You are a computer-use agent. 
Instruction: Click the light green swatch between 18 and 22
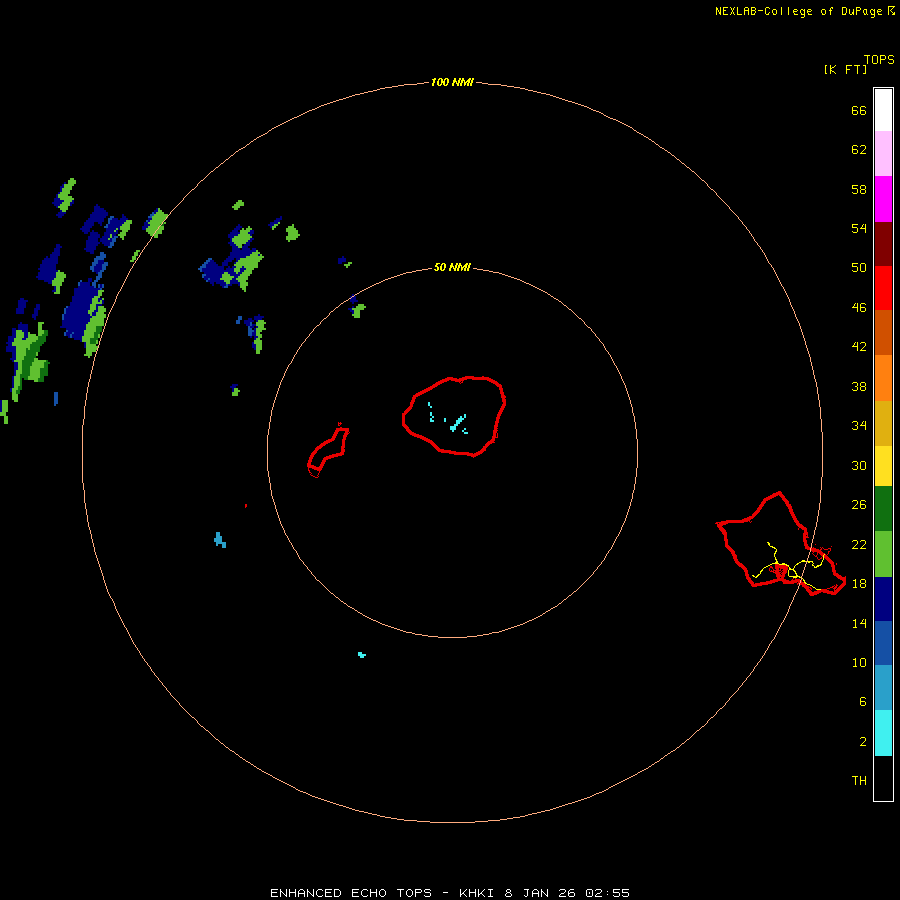tap(883, 554)
